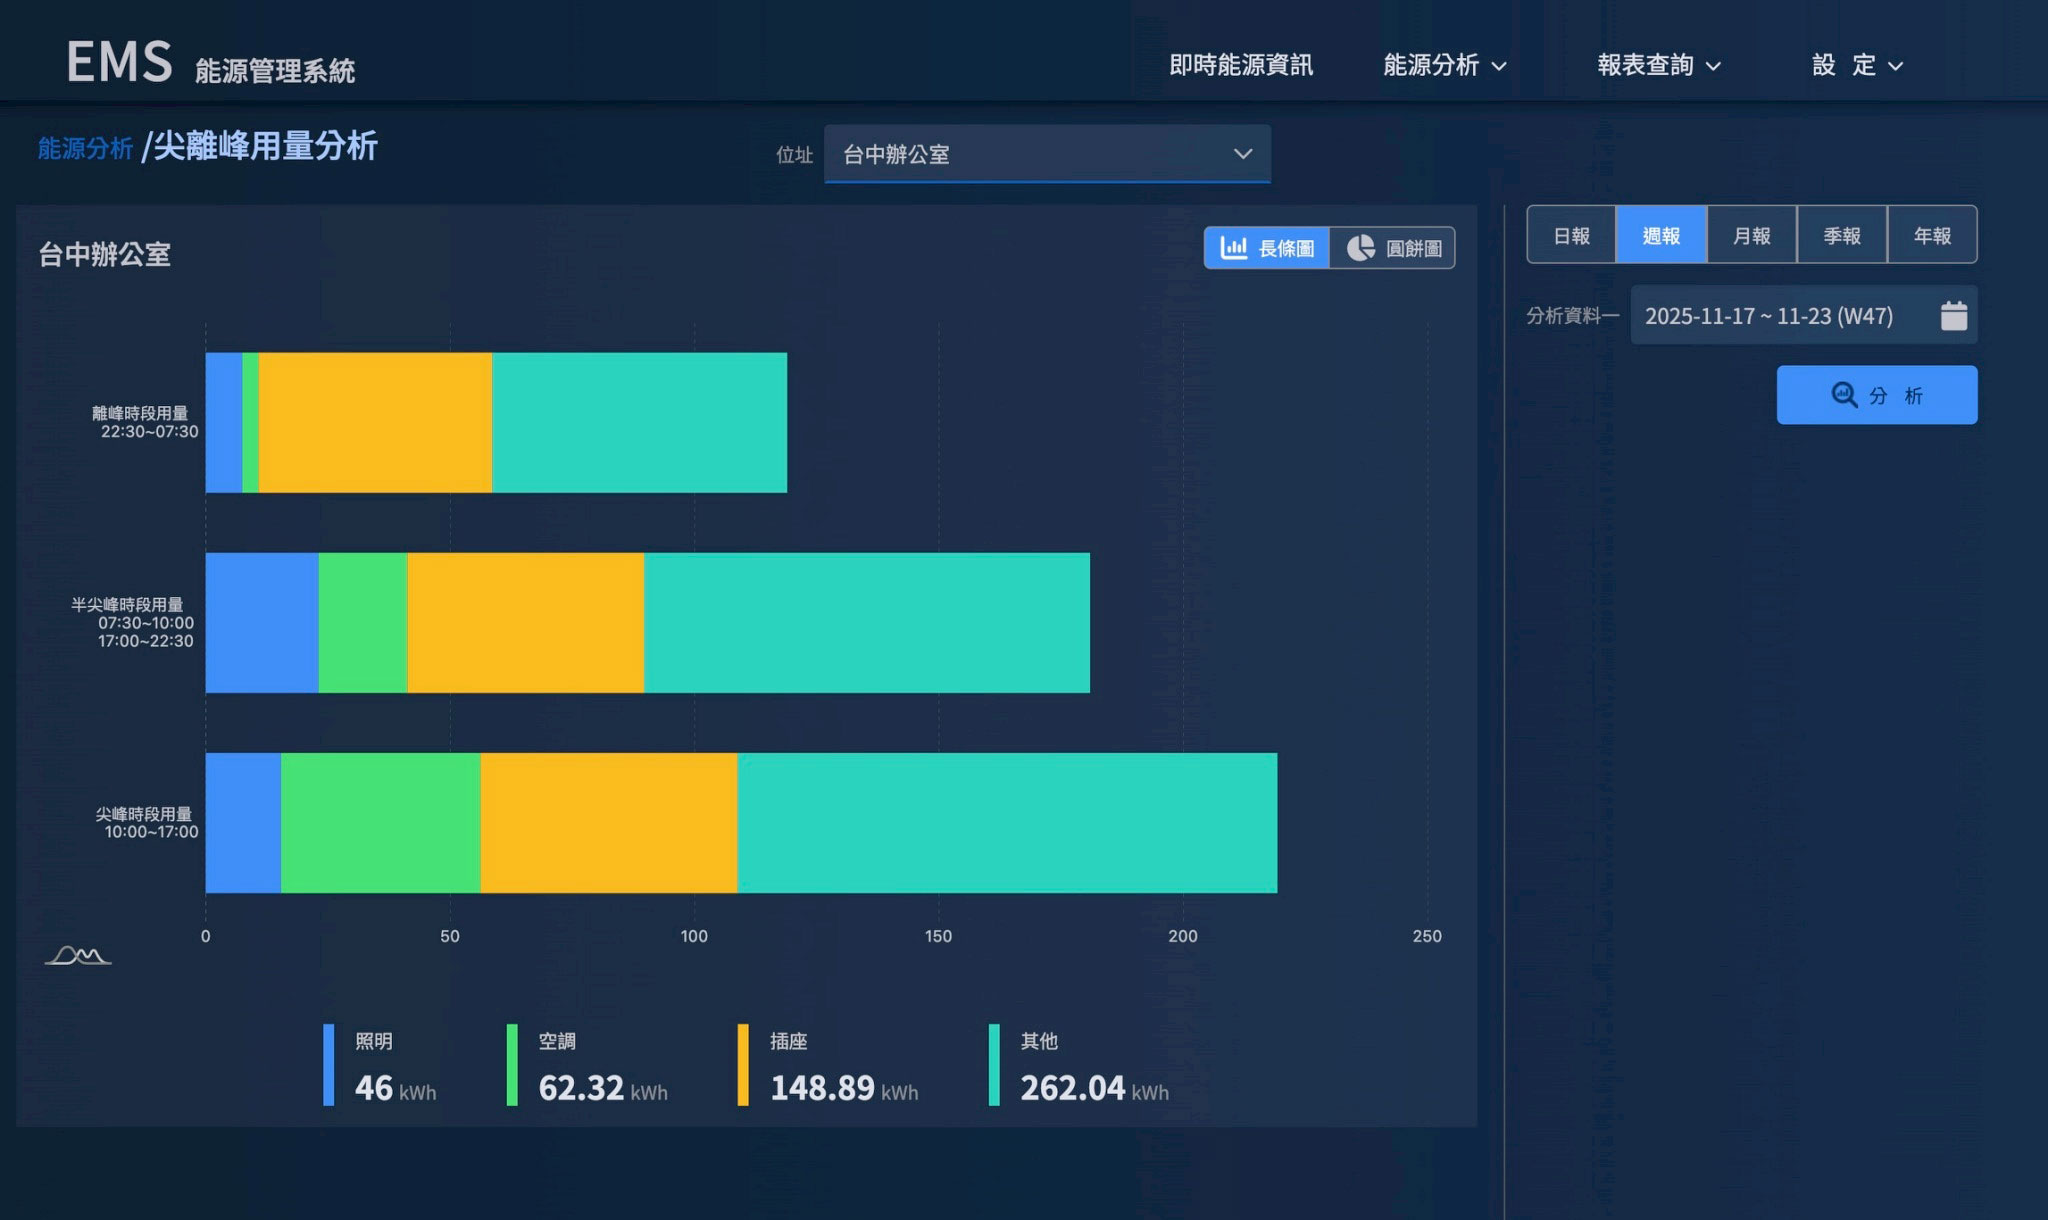Go to 即時能源資訊 page

(1240, 66)
